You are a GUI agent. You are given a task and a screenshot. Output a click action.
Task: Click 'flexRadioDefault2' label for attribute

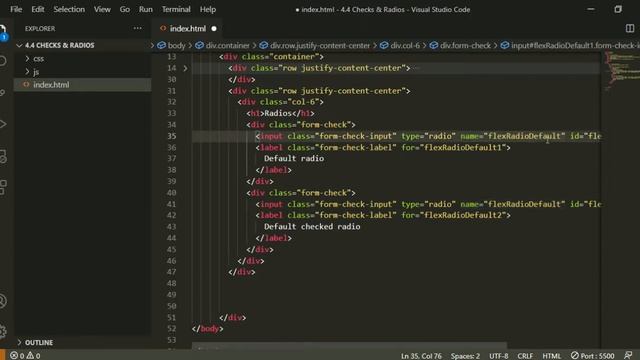[463, 215]
